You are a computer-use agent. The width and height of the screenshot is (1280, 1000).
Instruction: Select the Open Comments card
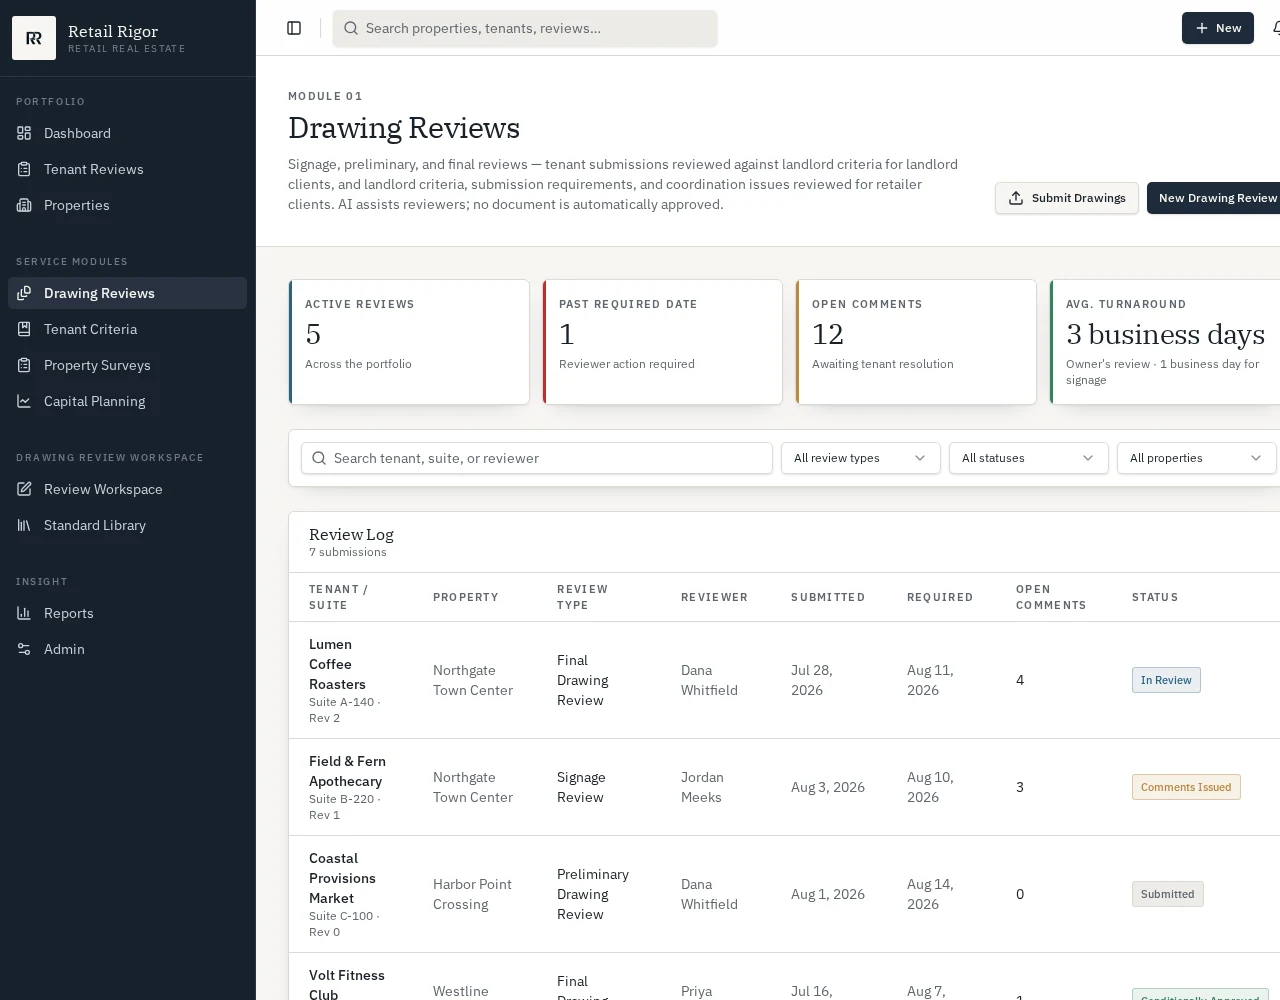click(x=916, y=342)
